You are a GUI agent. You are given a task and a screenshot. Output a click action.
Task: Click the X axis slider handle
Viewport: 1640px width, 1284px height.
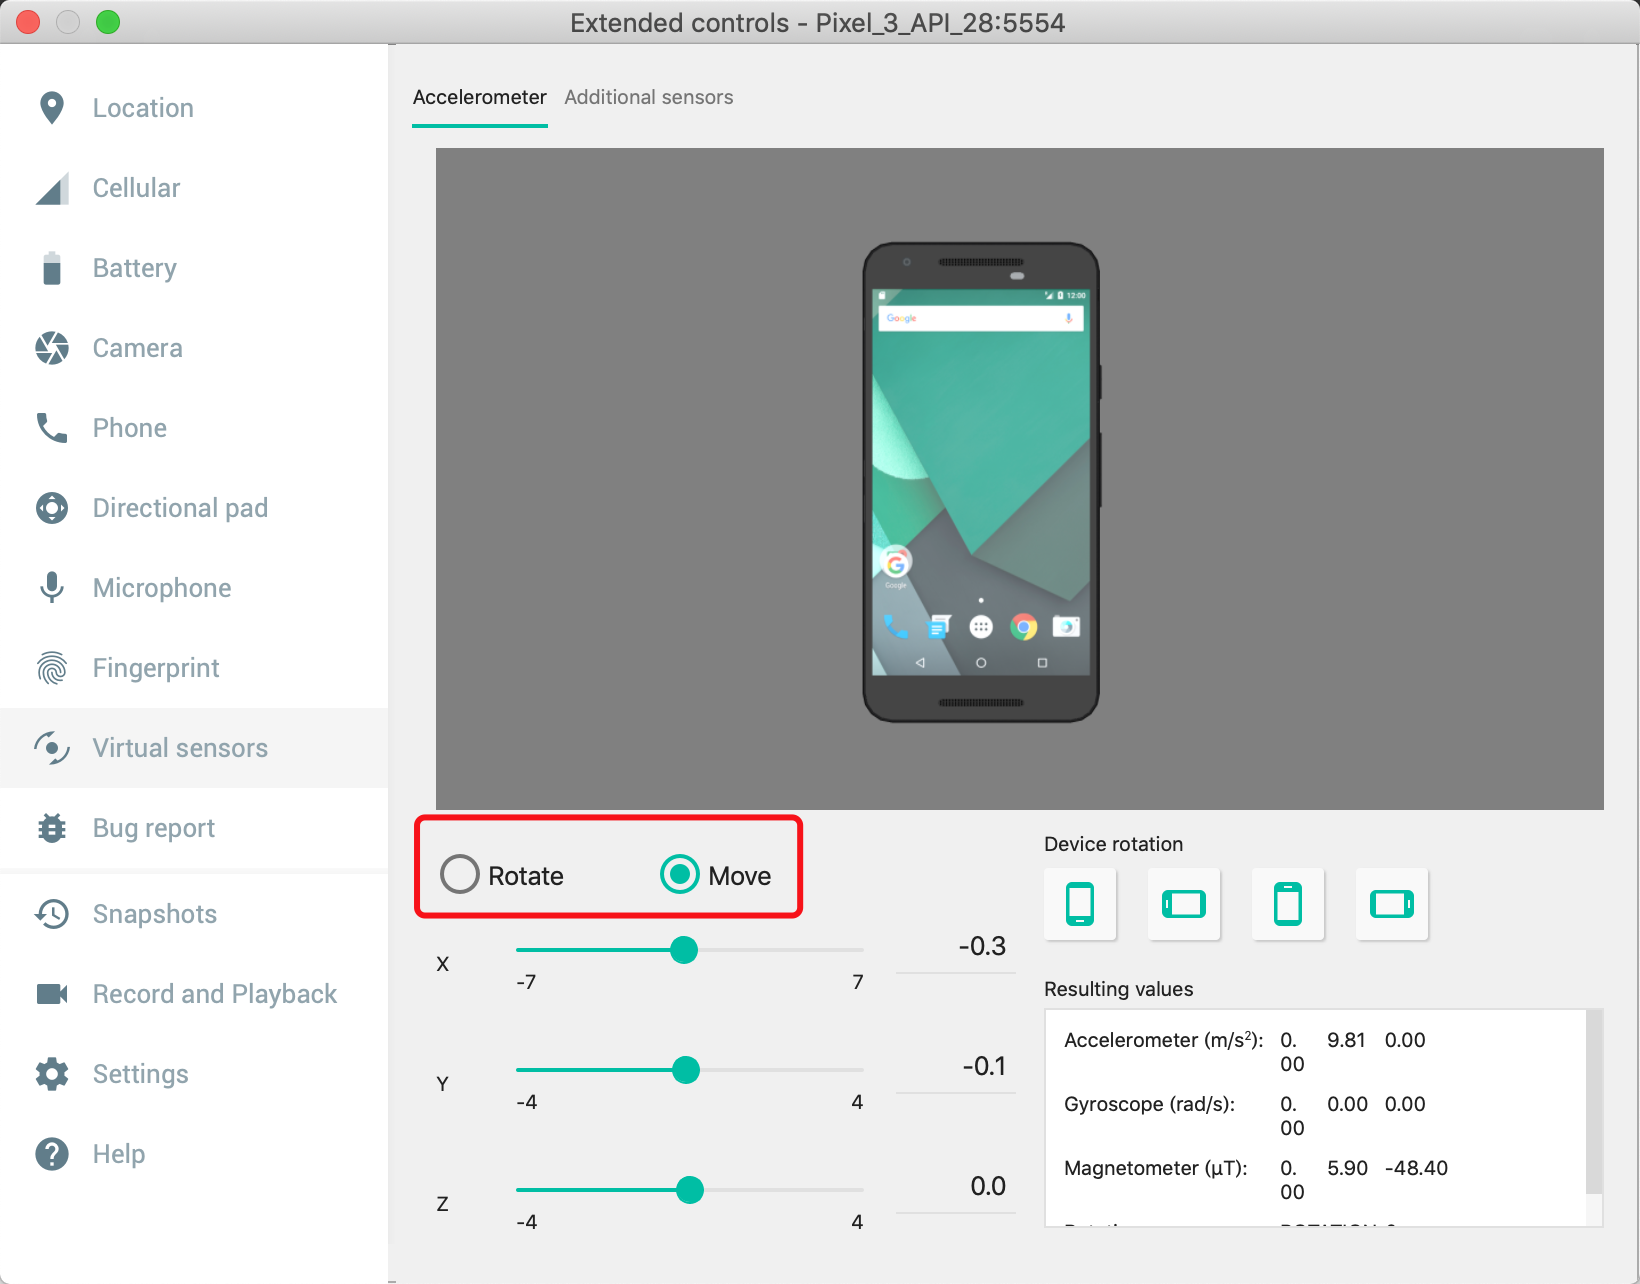tap(684, 950)
